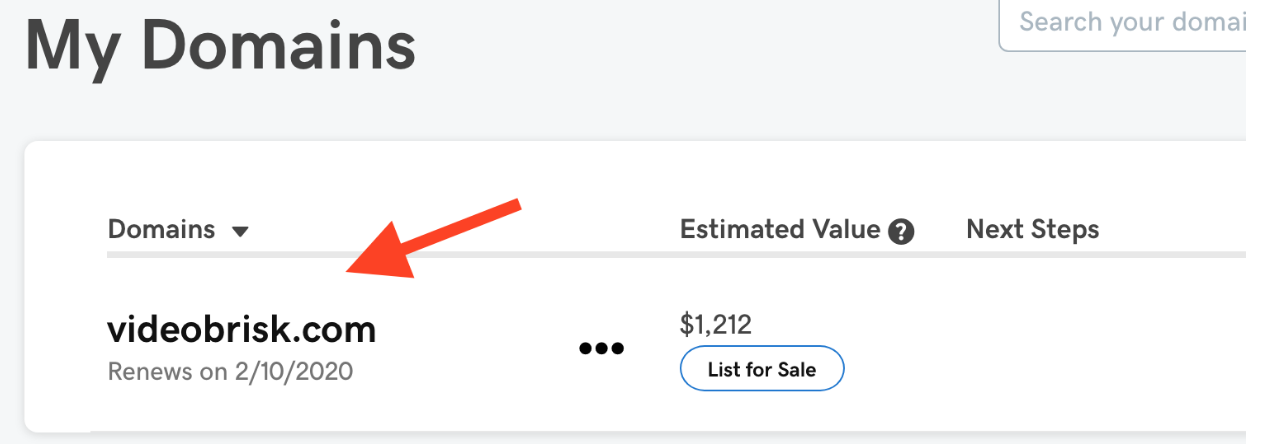The width and height of the screenshot is (1280, 446).
Task: Click the Domains column header label
Action: (x=161, y=230)
